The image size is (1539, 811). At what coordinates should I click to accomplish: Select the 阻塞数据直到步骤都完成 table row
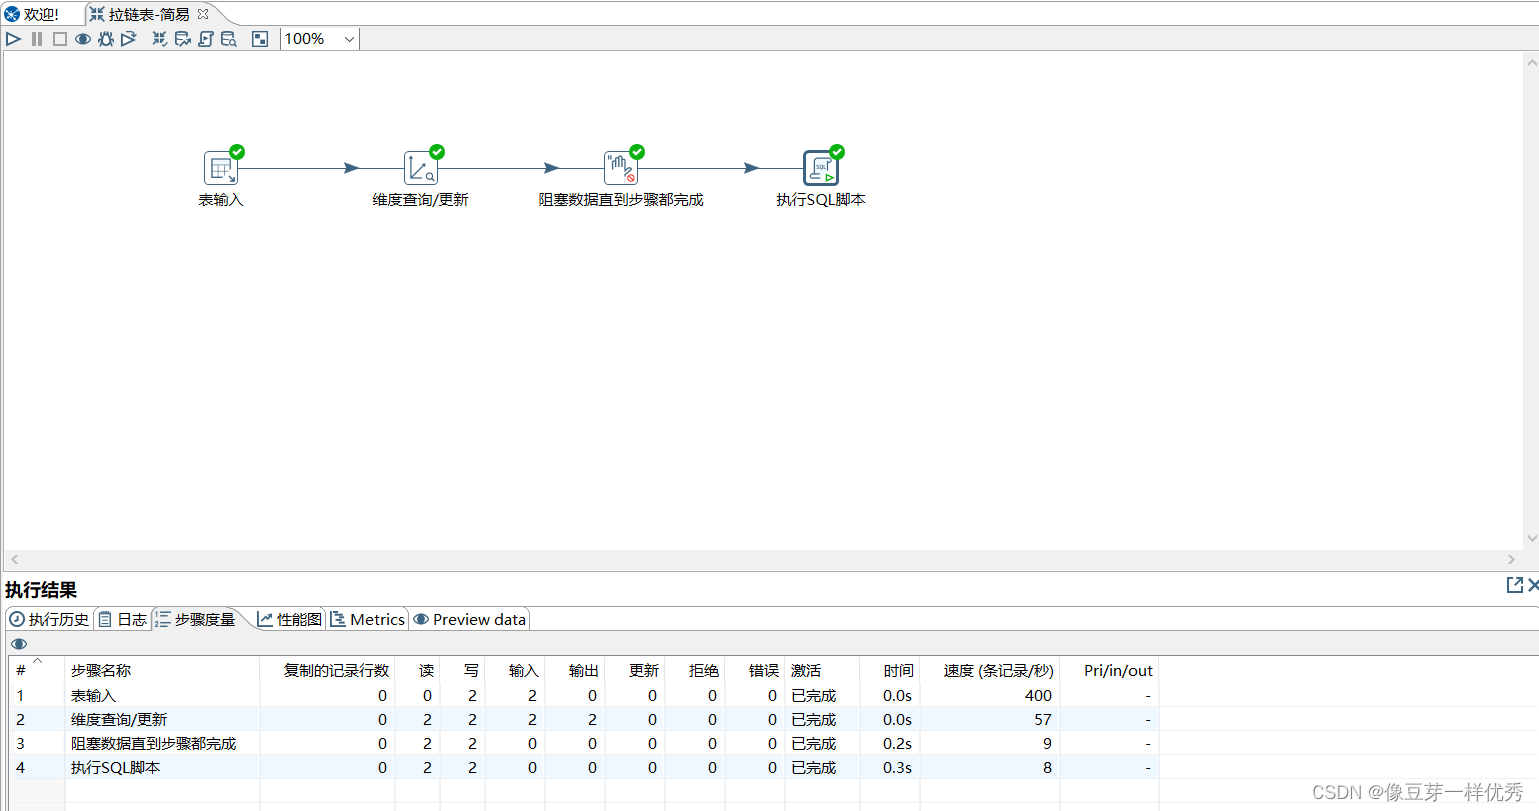584,743
